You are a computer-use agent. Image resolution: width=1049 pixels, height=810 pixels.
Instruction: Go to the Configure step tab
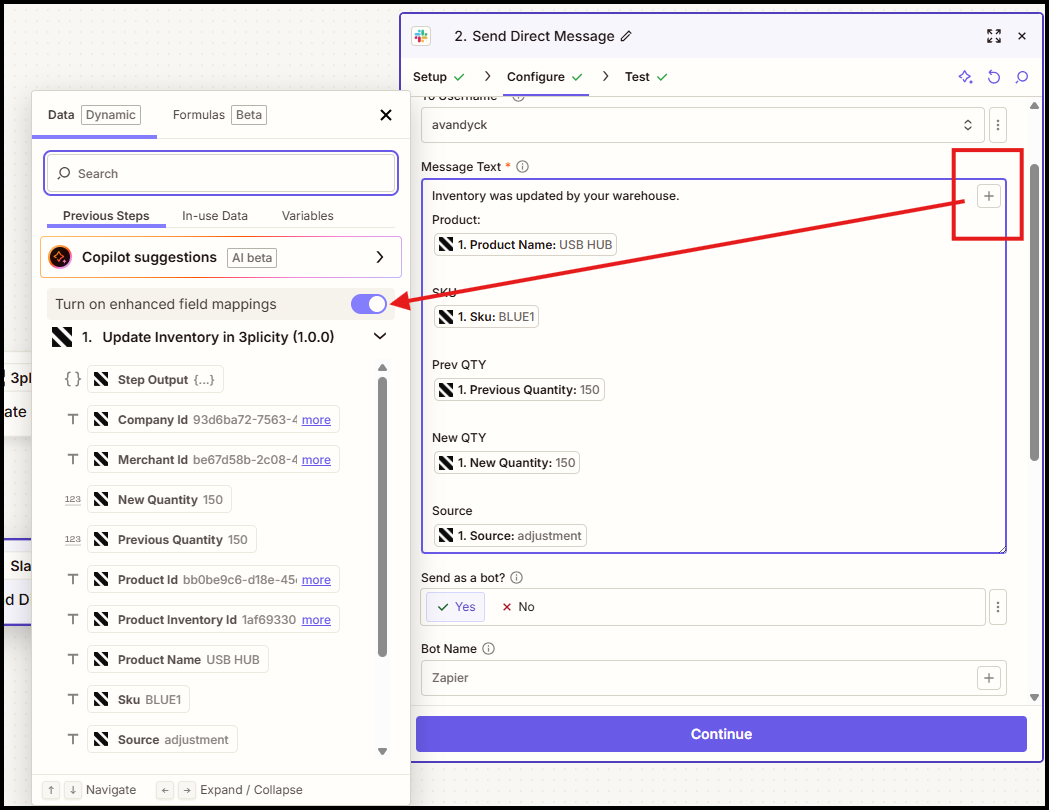click(x=545, y=77)
